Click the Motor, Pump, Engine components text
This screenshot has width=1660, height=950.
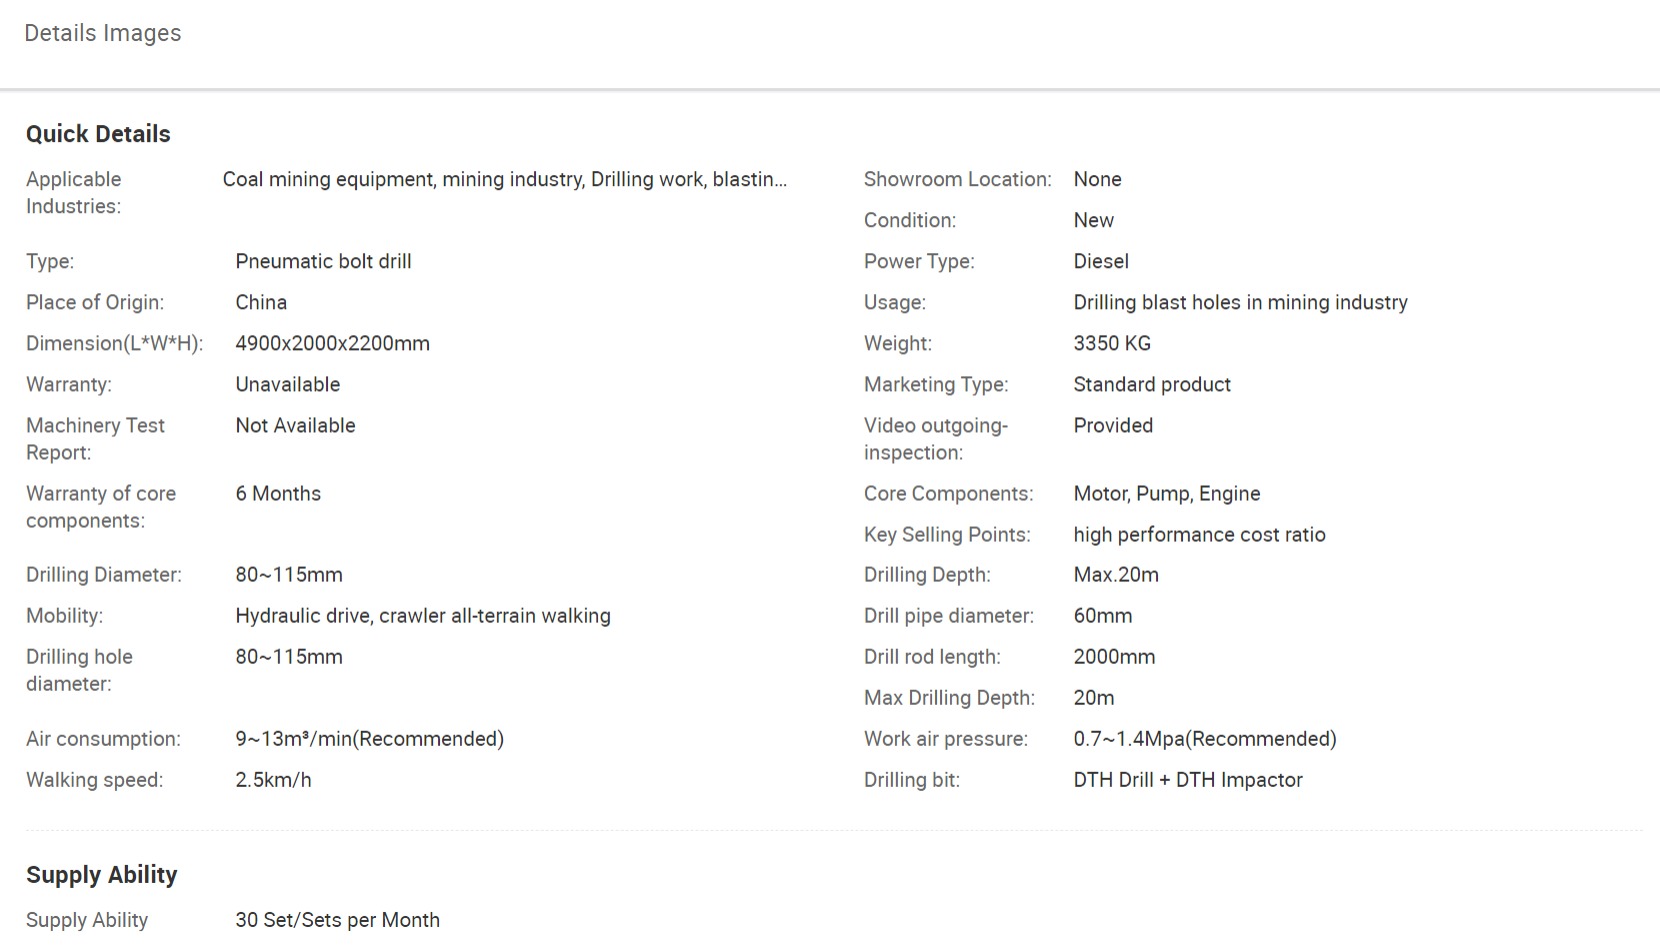1166,493
